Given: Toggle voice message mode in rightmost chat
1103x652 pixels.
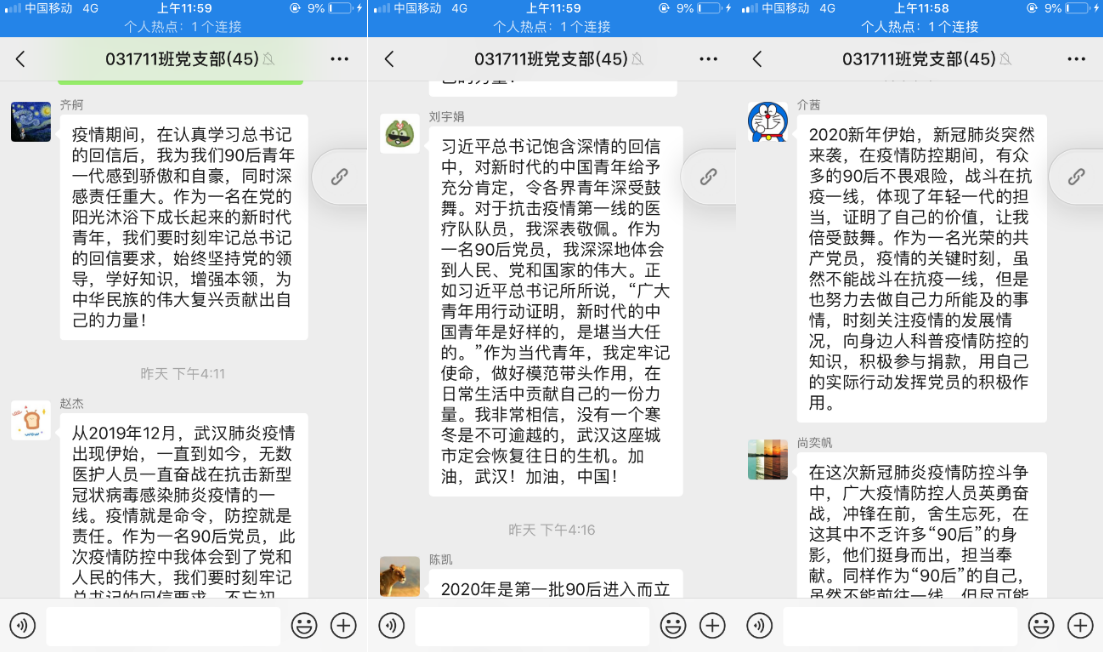Looking at the screenshot, I should pyautogui.click(x=759, y=626).
